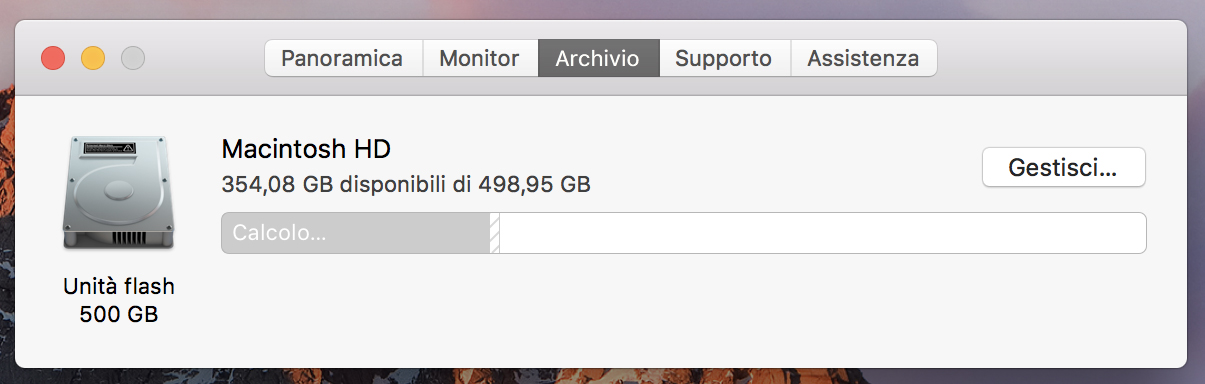Image resolution: width=1205 pixels, height=384 pixels.
Task: Click the empty title bar right of Assistenza
Action: [x=1060, y=58]
